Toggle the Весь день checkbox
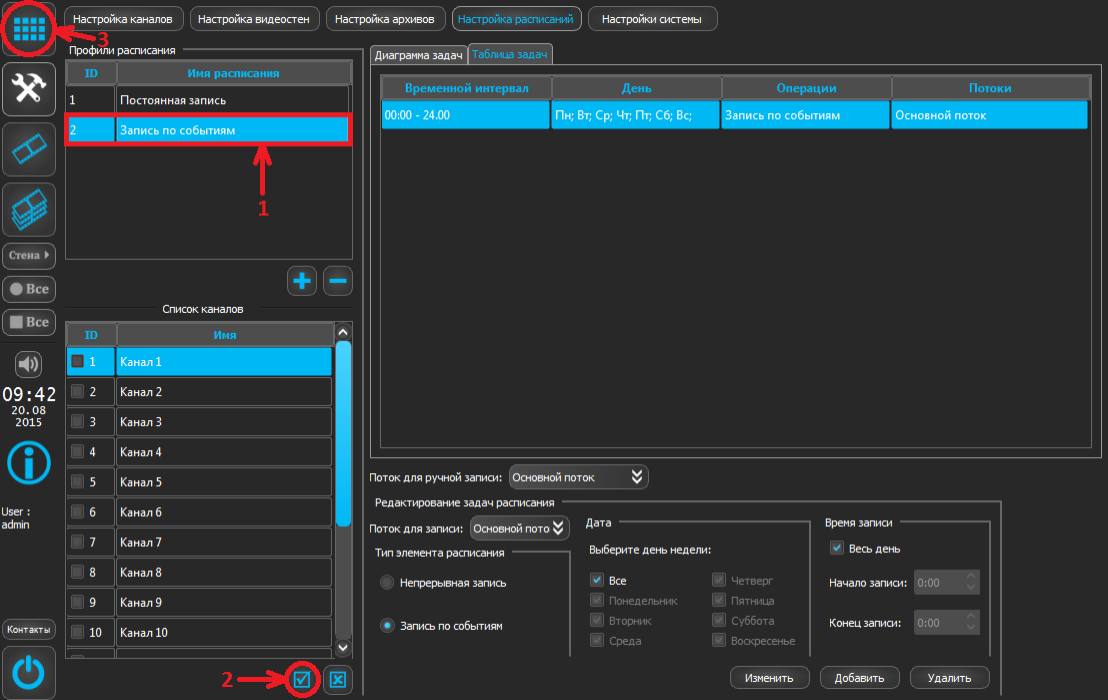 837,548
